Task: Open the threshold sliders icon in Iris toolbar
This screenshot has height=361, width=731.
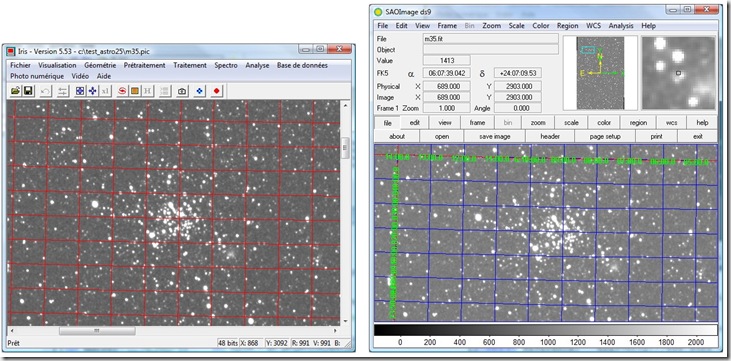Action: (62, 91)
